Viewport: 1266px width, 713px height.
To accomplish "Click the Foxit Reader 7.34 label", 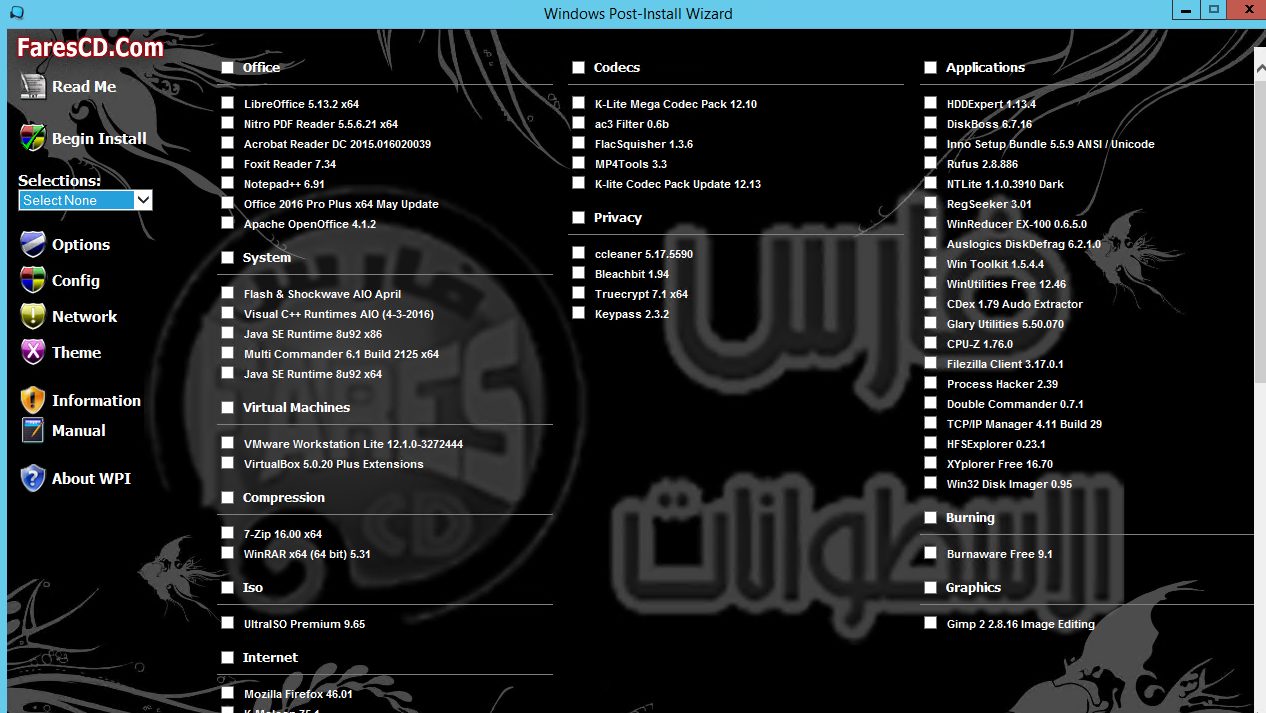I will pos(290,164).
